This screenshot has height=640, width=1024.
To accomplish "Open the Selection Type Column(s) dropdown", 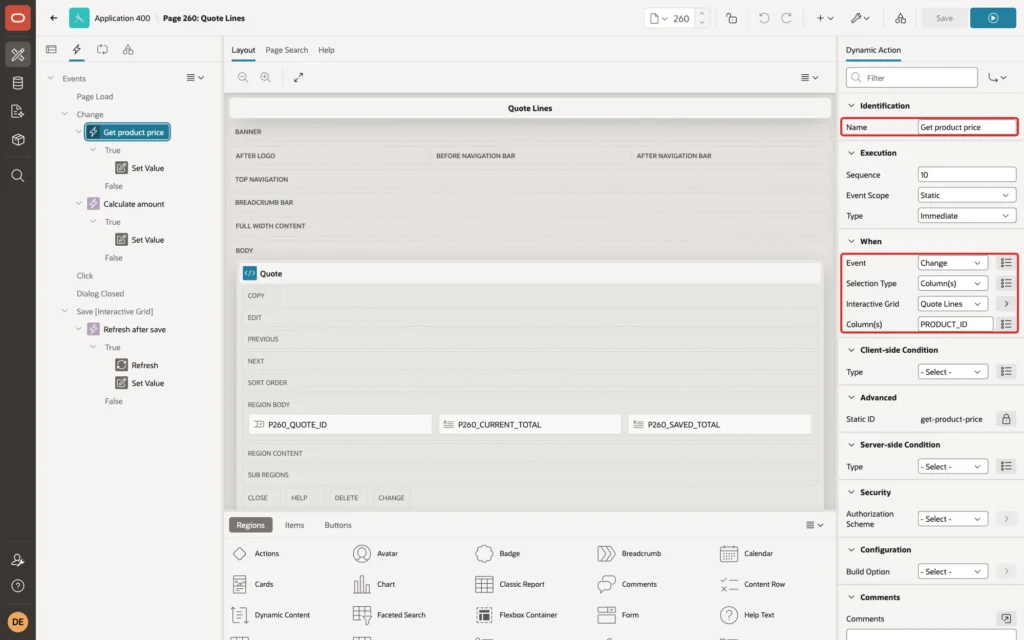I will click(952, 283).
